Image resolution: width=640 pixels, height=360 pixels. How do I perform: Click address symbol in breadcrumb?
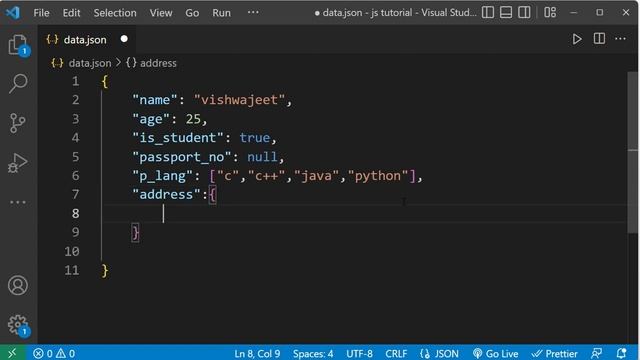tap(158, 63)
